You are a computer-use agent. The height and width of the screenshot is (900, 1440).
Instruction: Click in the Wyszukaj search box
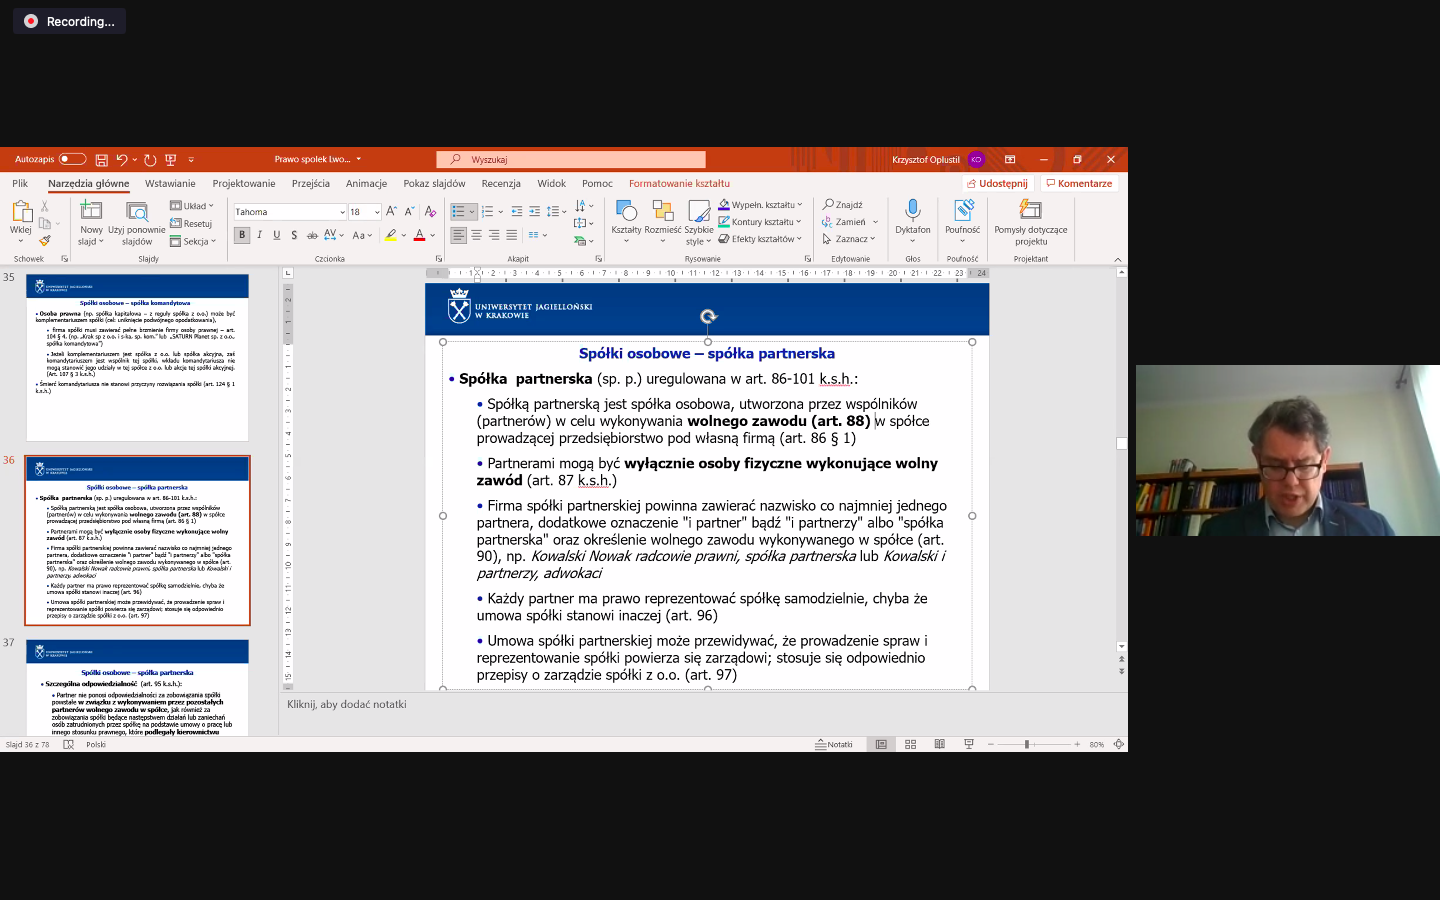[571, 159]
